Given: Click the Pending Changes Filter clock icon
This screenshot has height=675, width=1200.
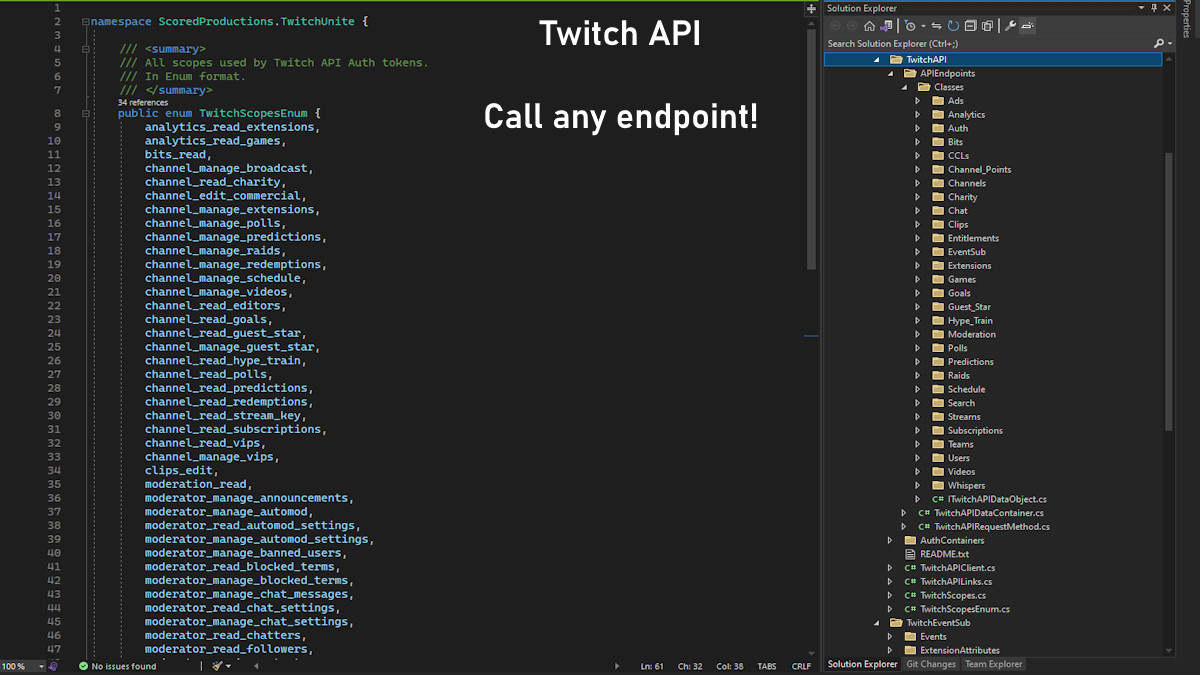Looking at the screenshot, I should 910,26.
